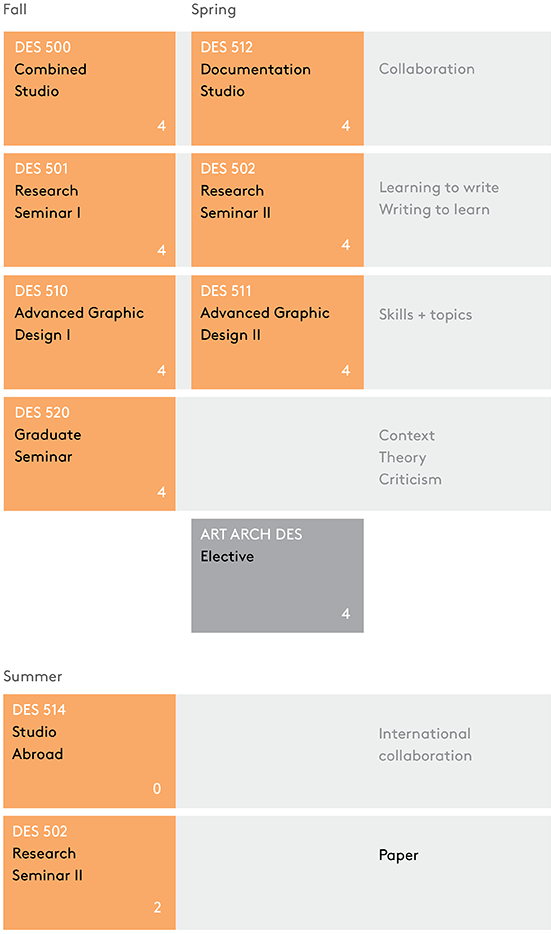Select the DES 500 Combined Studio block
Screen dimensions: 551x934
89,88
